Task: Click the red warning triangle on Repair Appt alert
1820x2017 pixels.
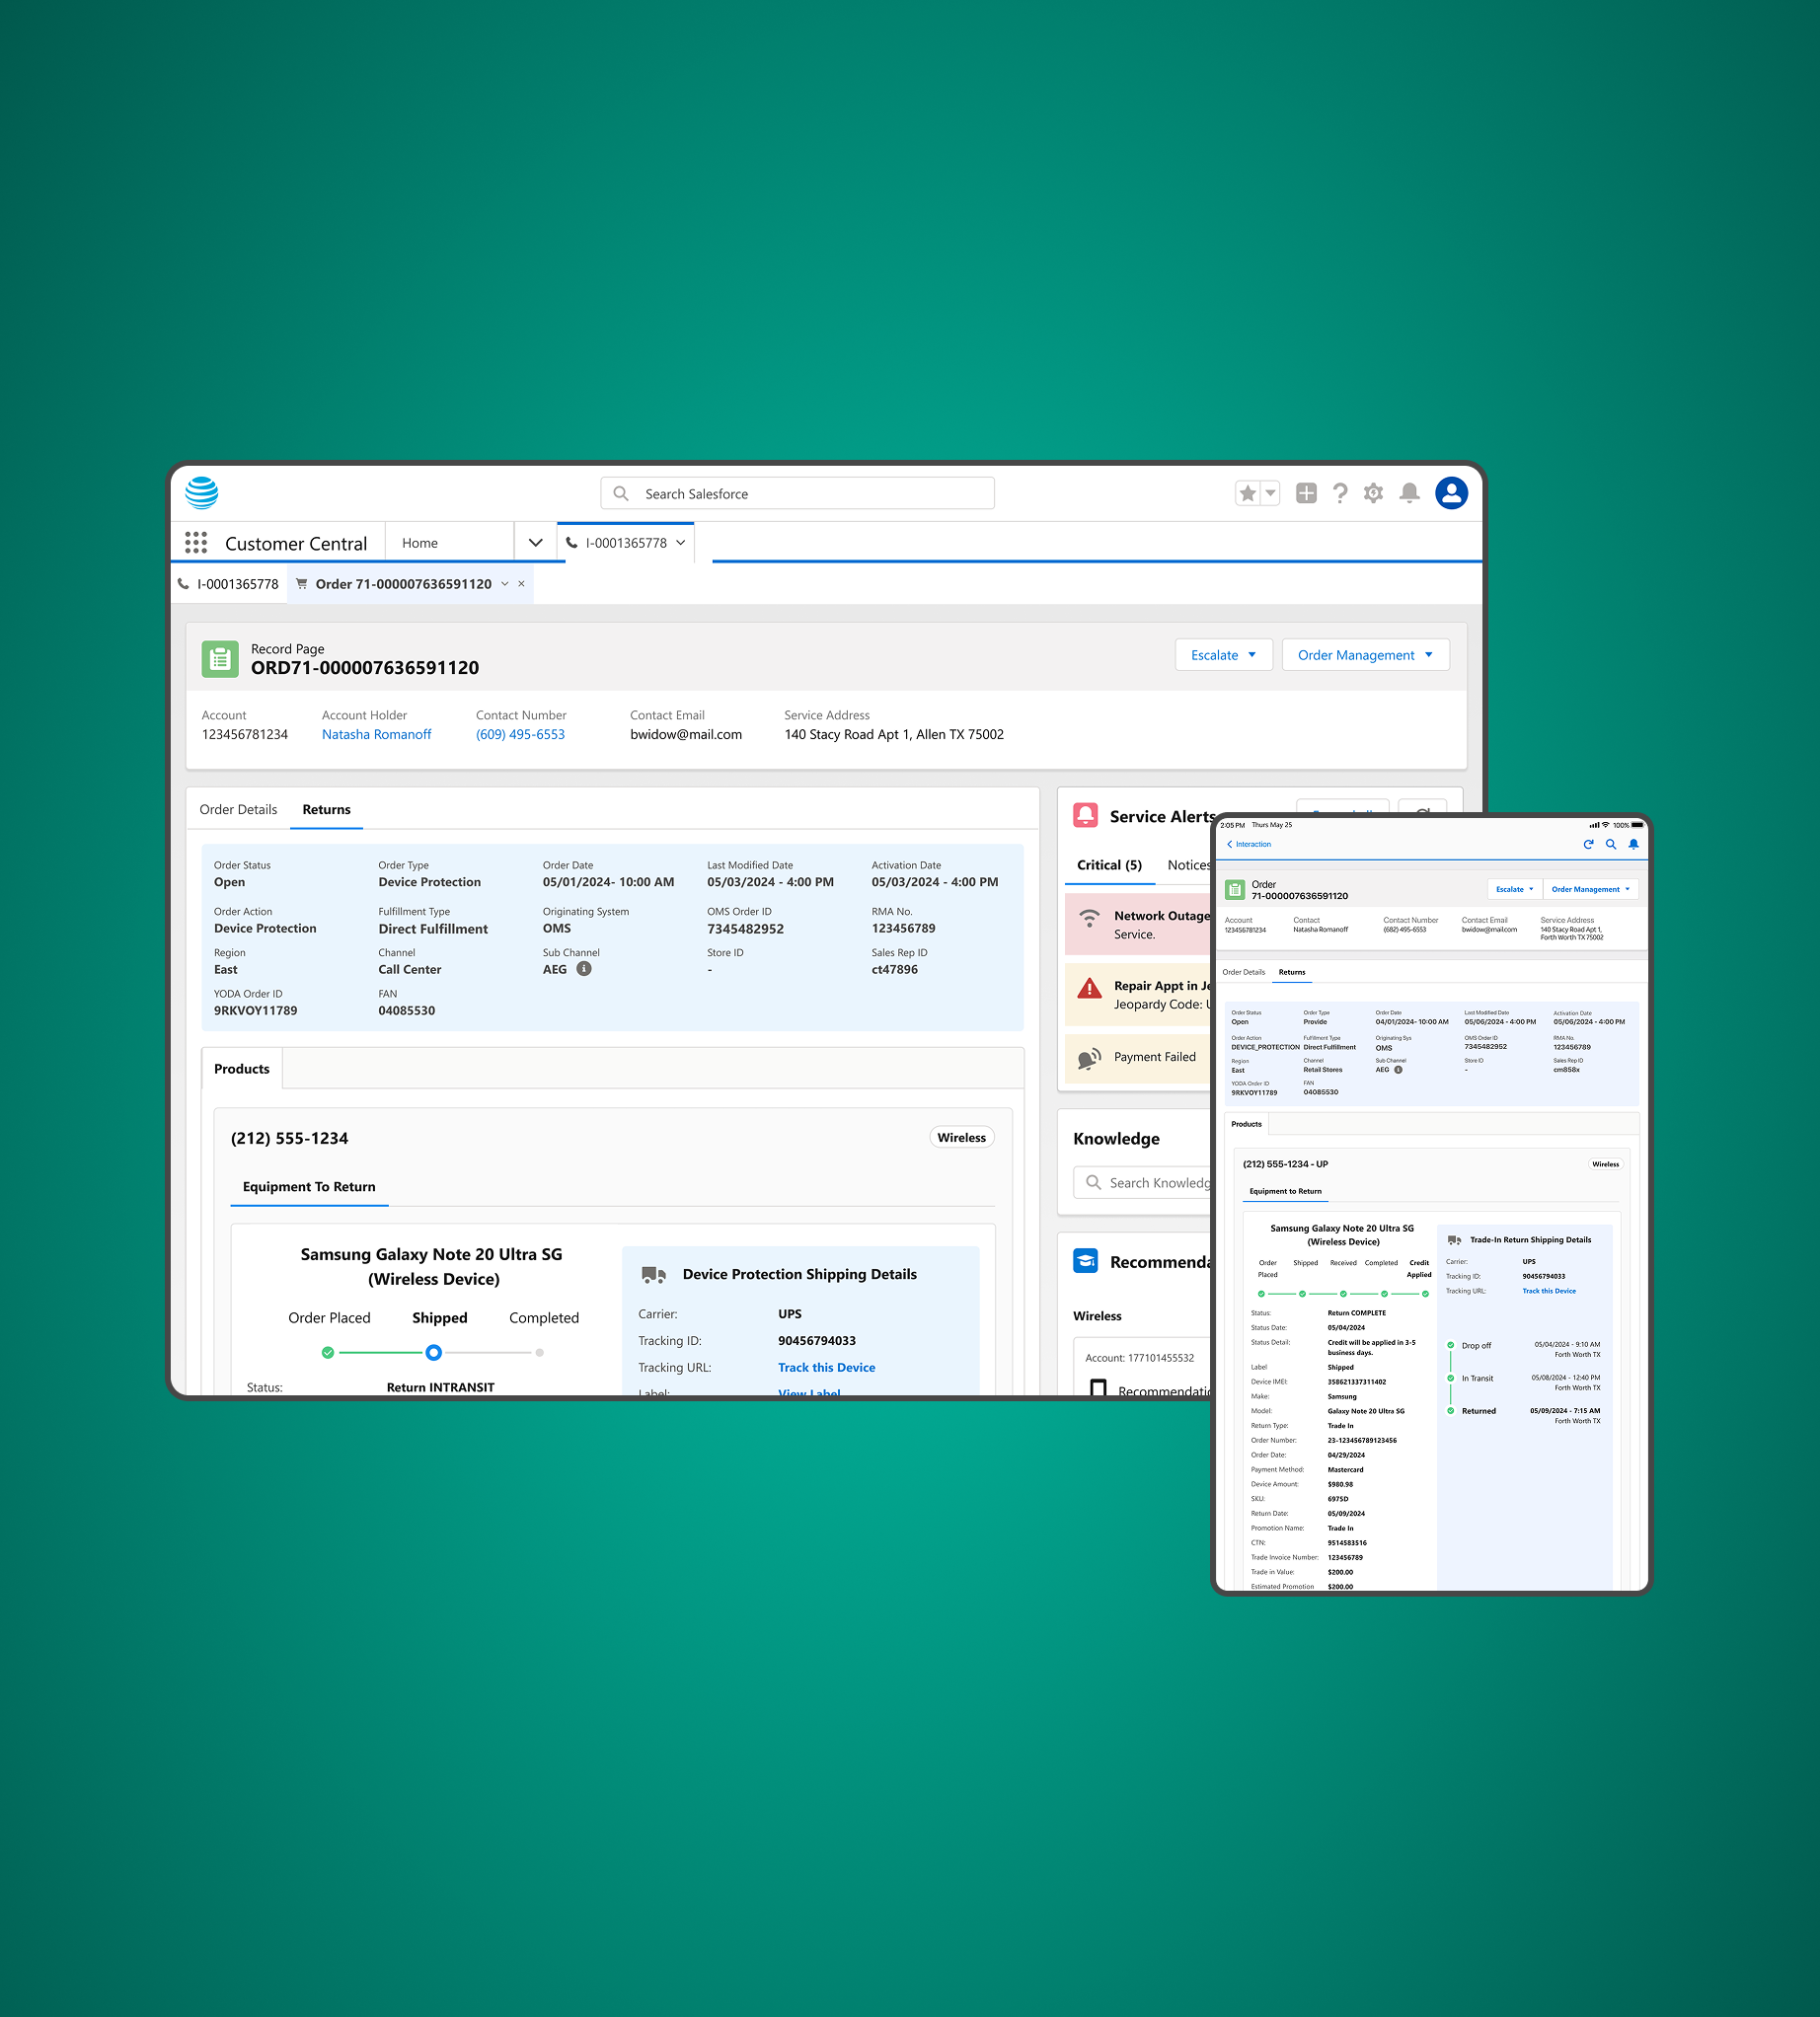Action: click(1089, 988)
